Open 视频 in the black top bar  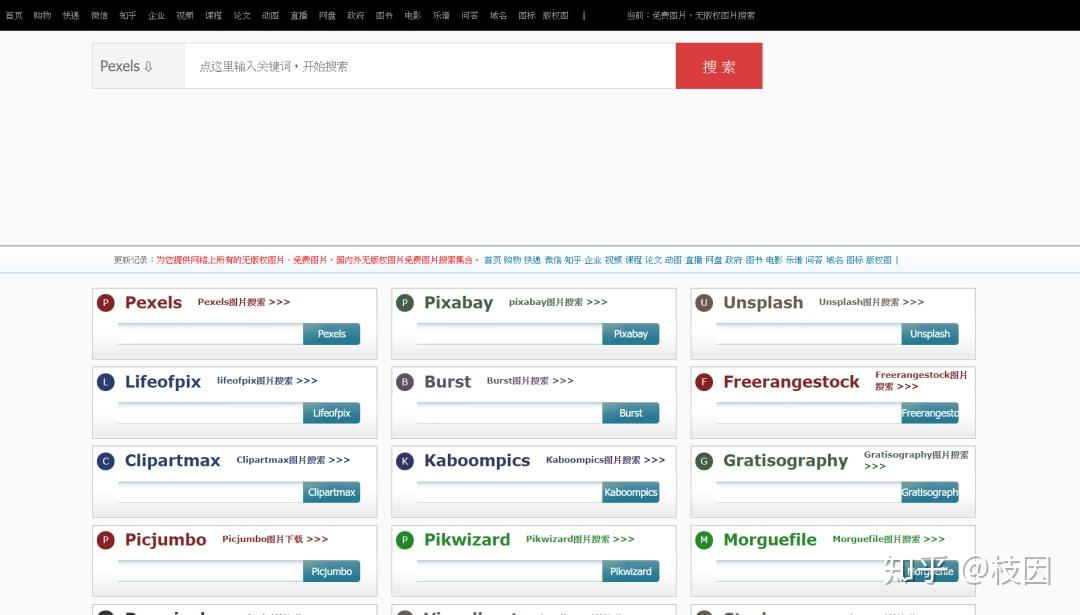point(185,15)
